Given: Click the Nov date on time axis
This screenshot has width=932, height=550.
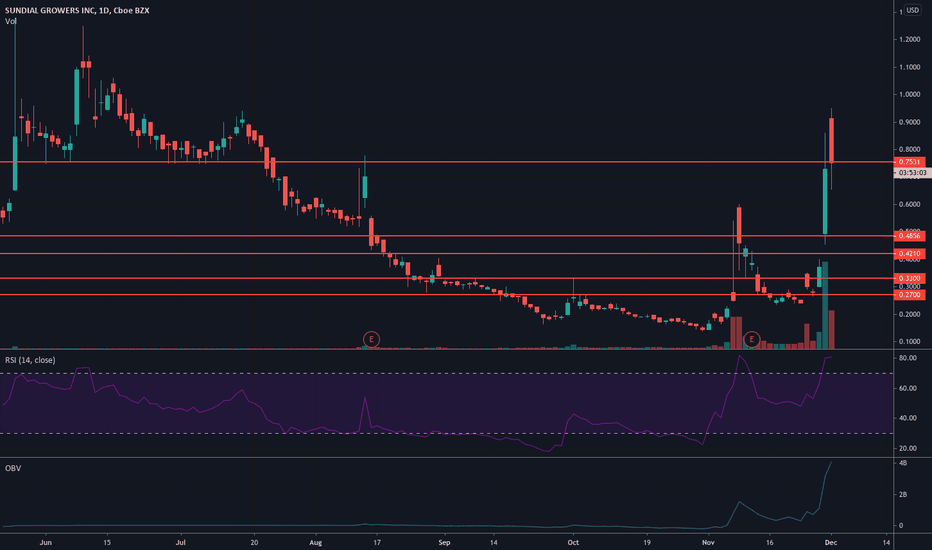Looking at the screenshot, I should pyautogui.click(x=708, y=542).
